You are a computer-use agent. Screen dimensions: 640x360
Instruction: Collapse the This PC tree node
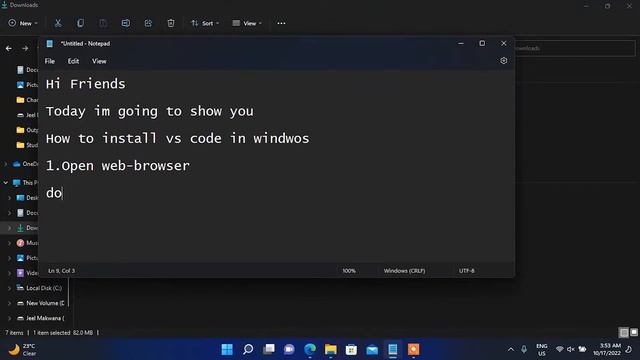6,182
